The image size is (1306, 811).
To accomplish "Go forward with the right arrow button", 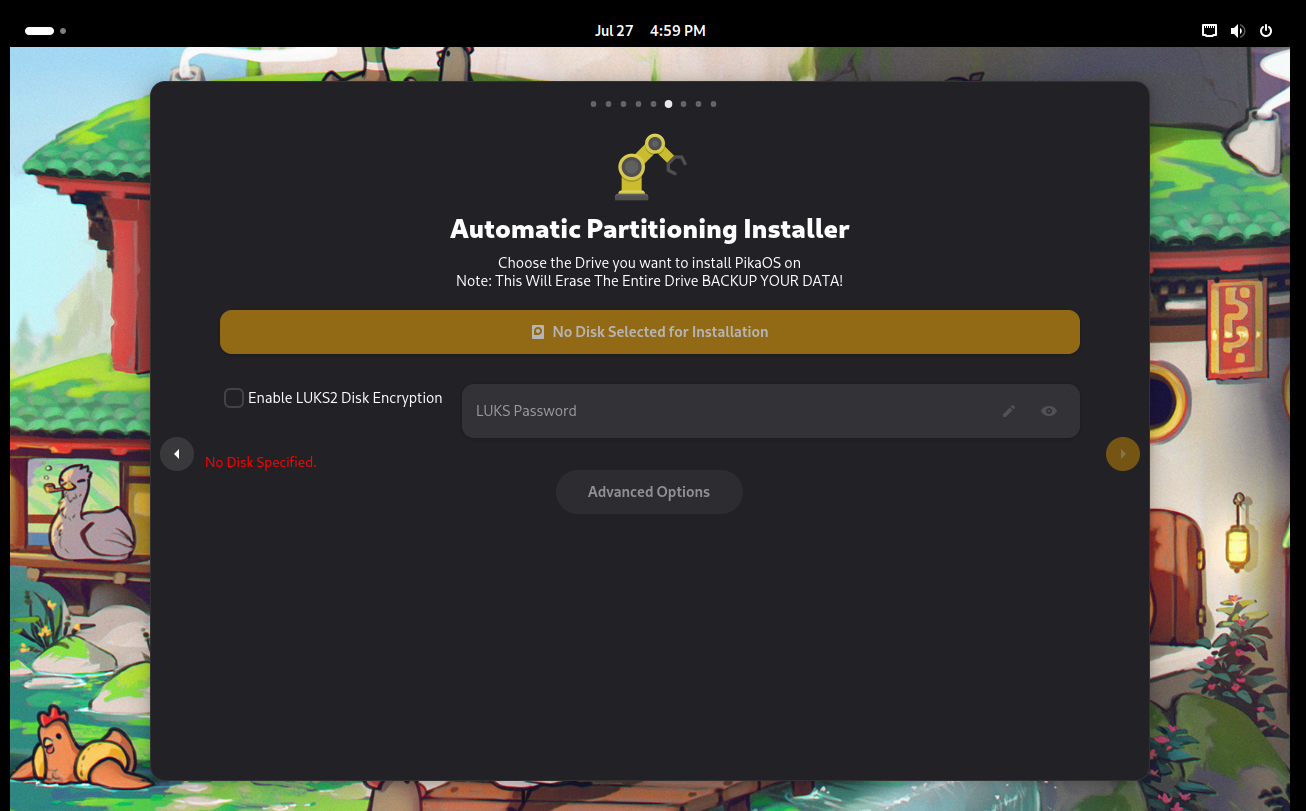I will (1123, 454).
